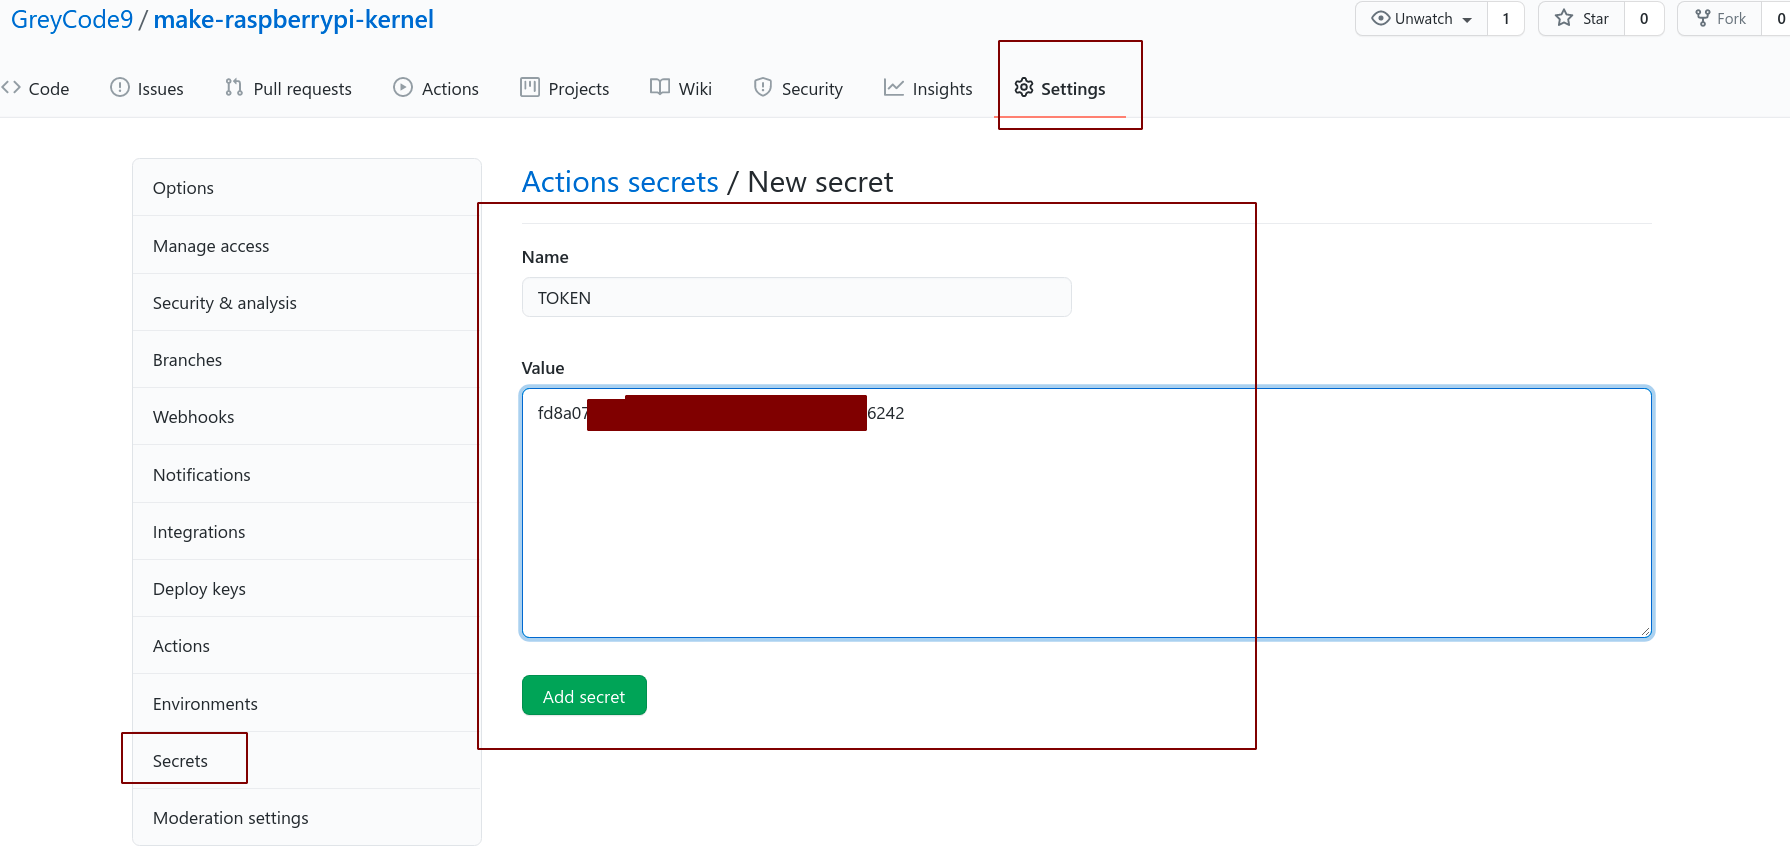Open Environments settings
The height and width of the screenshot is (856, 1790).
click(x=307, y=704)
